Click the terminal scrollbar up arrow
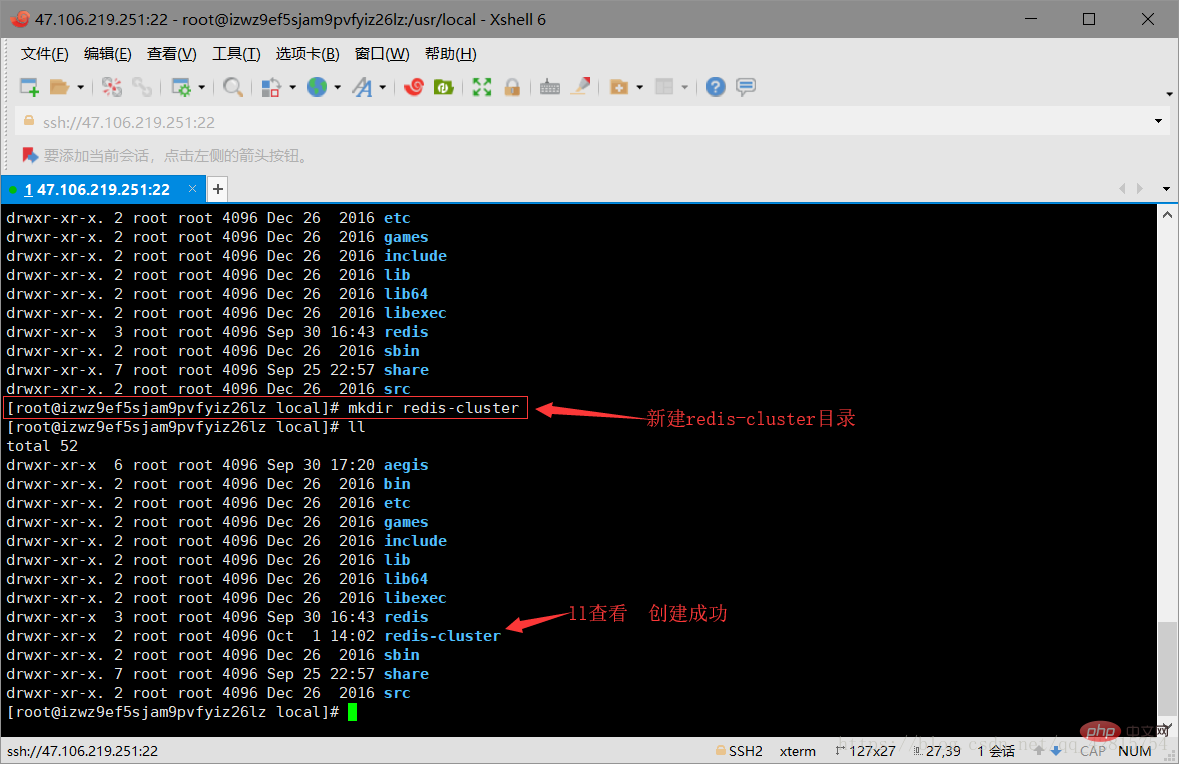Screen dimensions: 1179x764 click(1167, 215)
